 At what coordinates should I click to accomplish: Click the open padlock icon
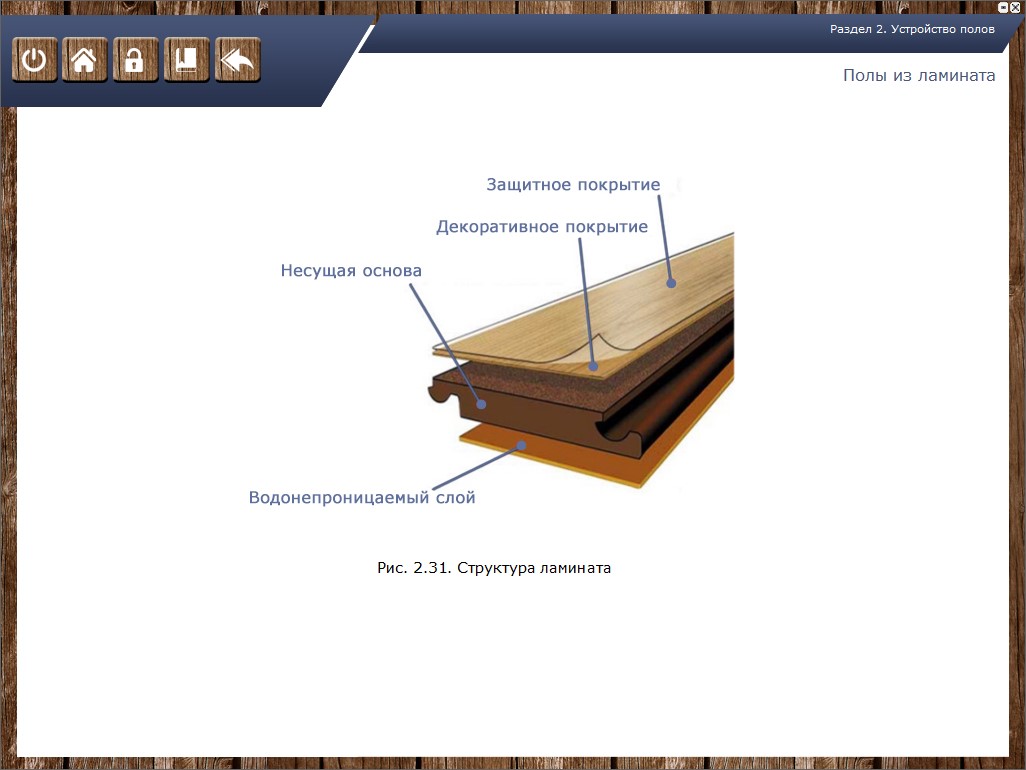click(x=135, y=60)
